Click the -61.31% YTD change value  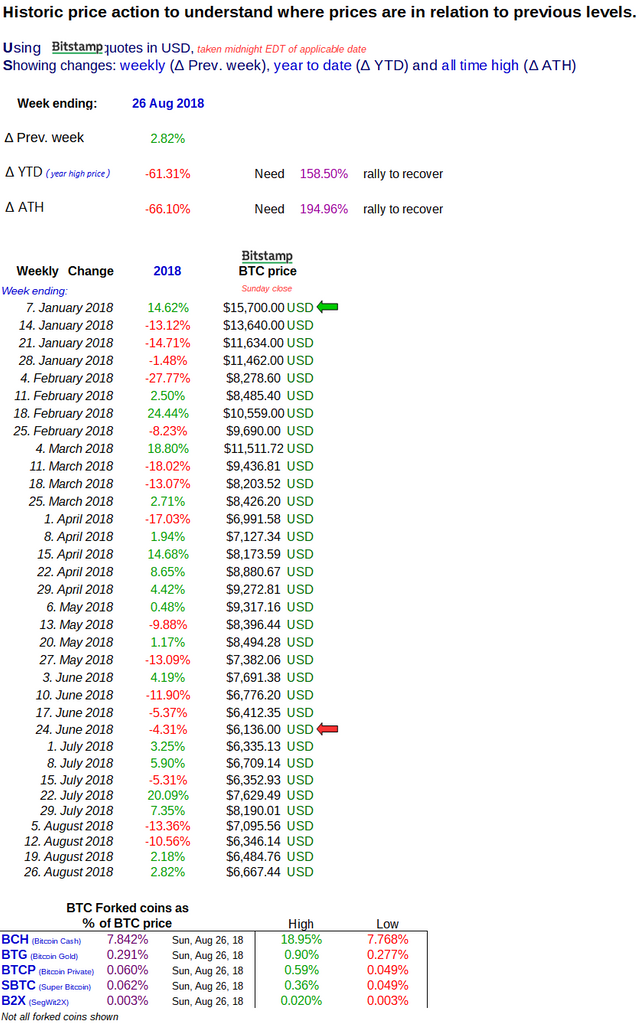pos(167,174)
